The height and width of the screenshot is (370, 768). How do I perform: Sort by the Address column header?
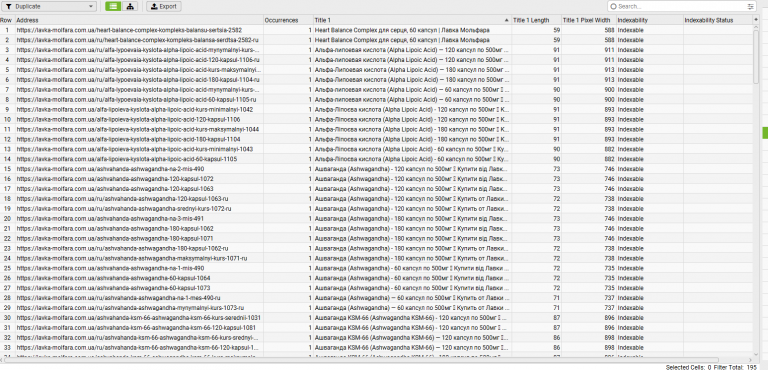140,20
